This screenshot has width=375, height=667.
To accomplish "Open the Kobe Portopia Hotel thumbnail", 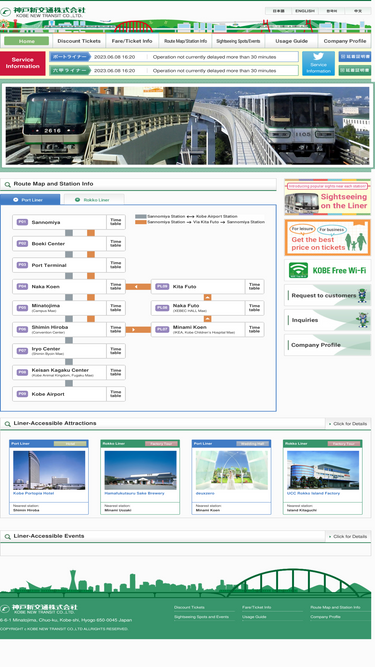I will click(49, 470).
